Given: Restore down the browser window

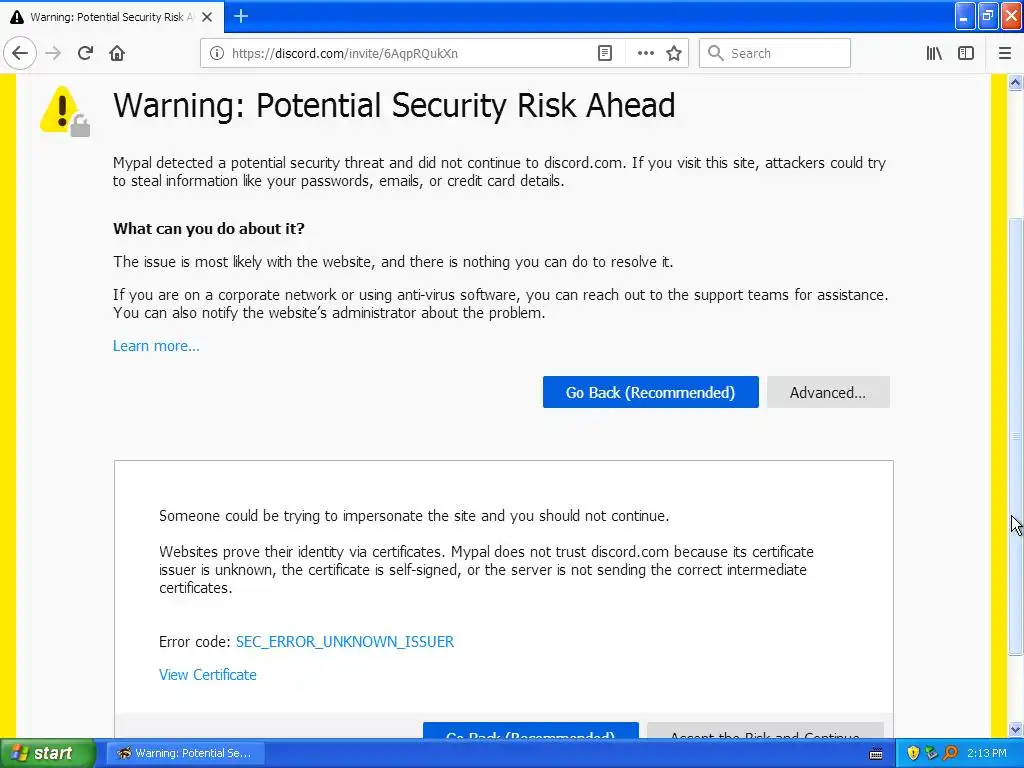Looking at the screenshot, I should (x=987, y=16).
